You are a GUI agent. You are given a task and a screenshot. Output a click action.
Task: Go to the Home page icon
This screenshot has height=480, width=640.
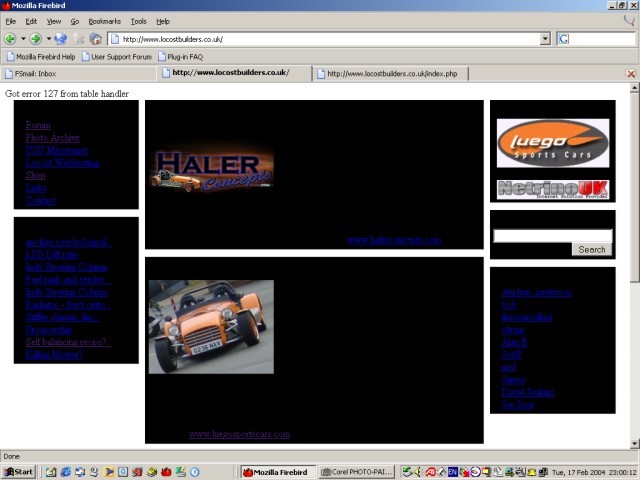(95, 39)
